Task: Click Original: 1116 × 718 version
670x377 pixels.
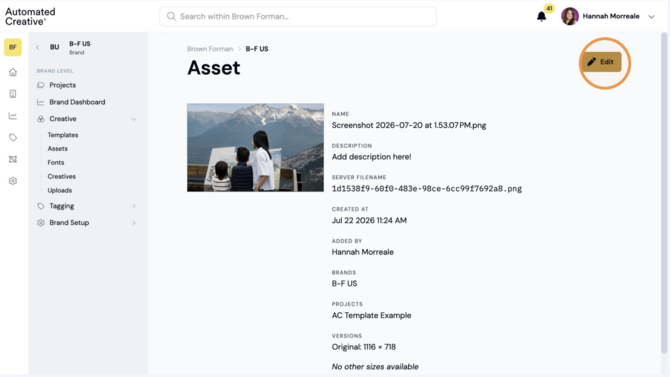Action: [x=364, y=347]
